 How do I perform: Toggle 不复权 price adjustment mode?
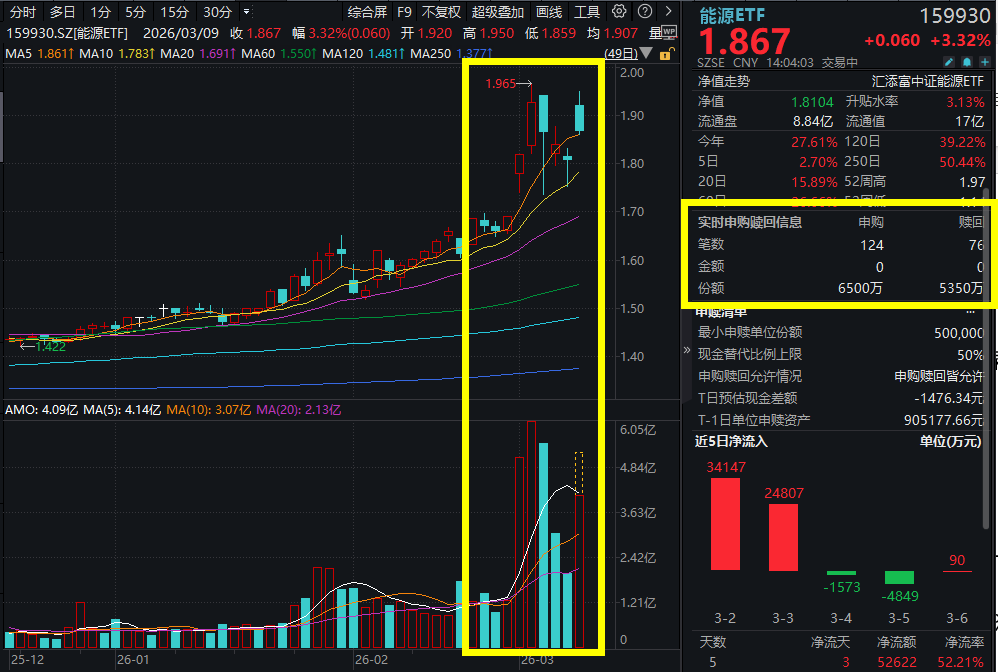pyautogui.click(x=440, y=12)
